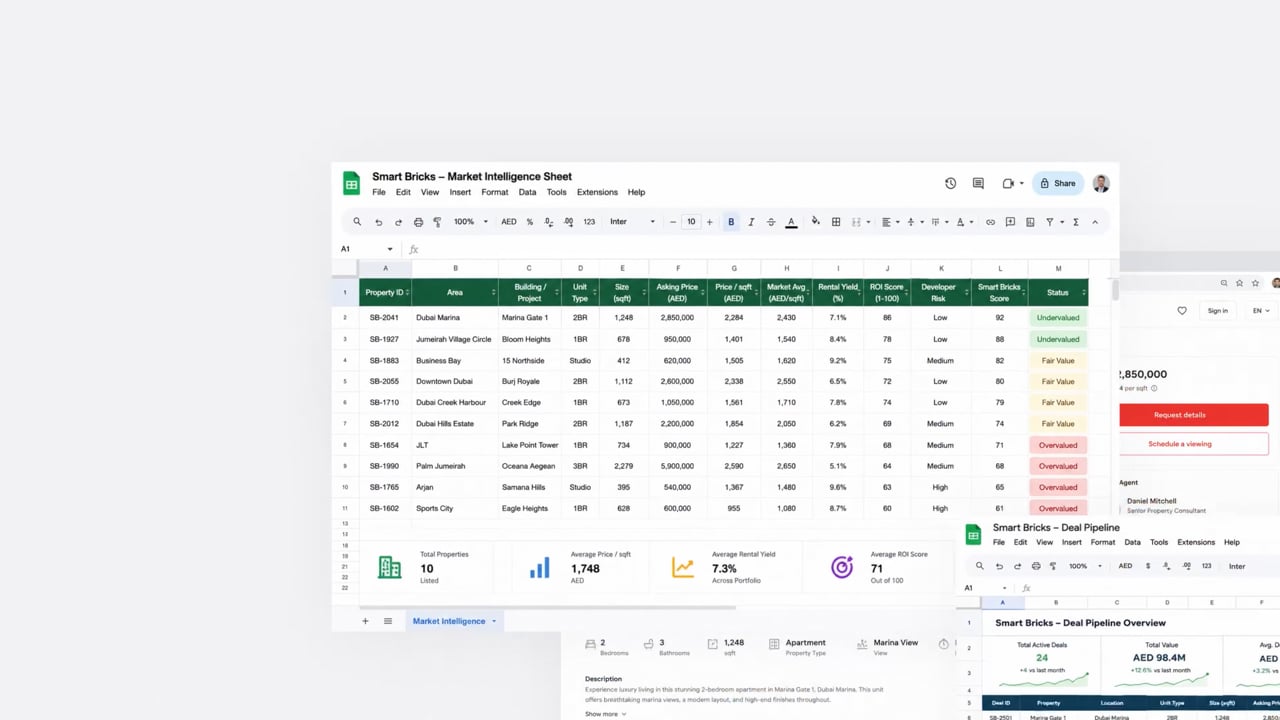Open version history in Market Intelligence Sheet
Screen dimensions: 1280x720
pyautogui.click(x=950, y=183)
